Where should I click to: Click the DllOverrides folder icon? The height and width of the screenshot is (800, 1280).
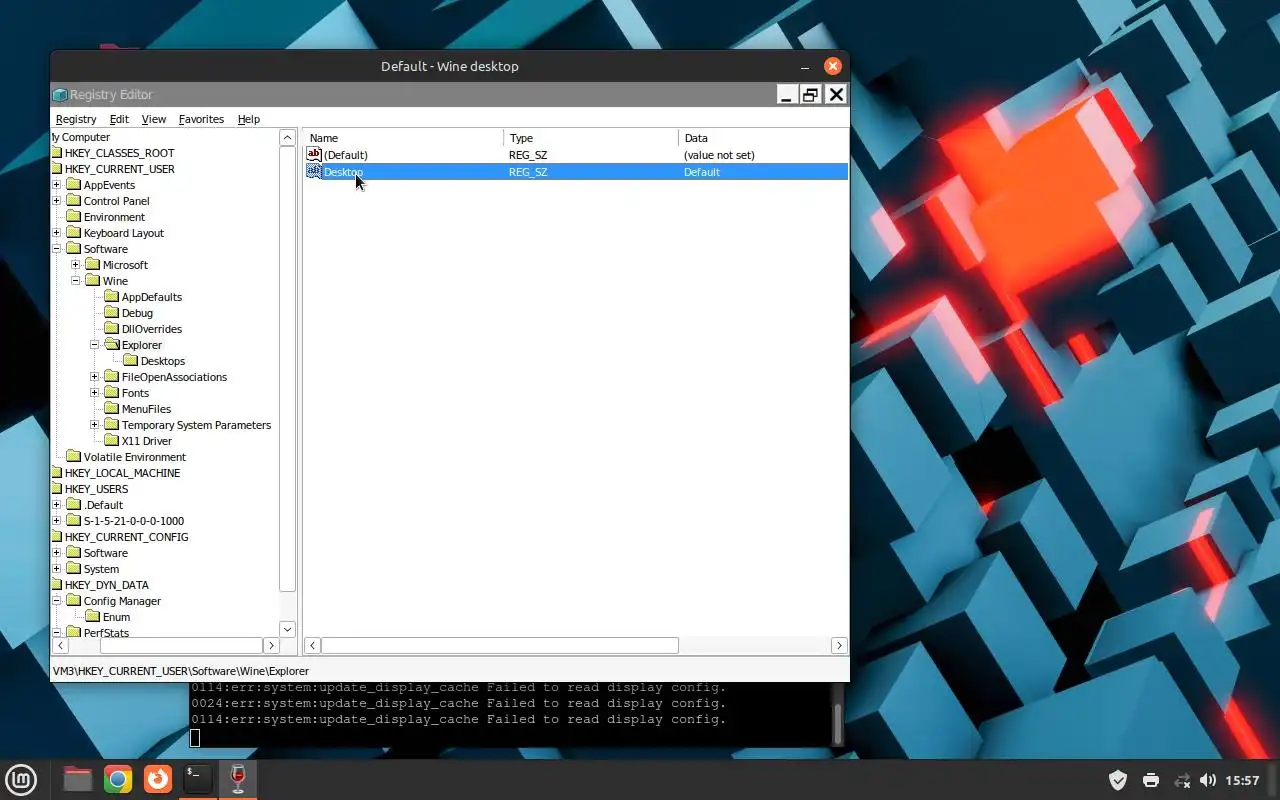pyautogui.click(x=111, y=329)
